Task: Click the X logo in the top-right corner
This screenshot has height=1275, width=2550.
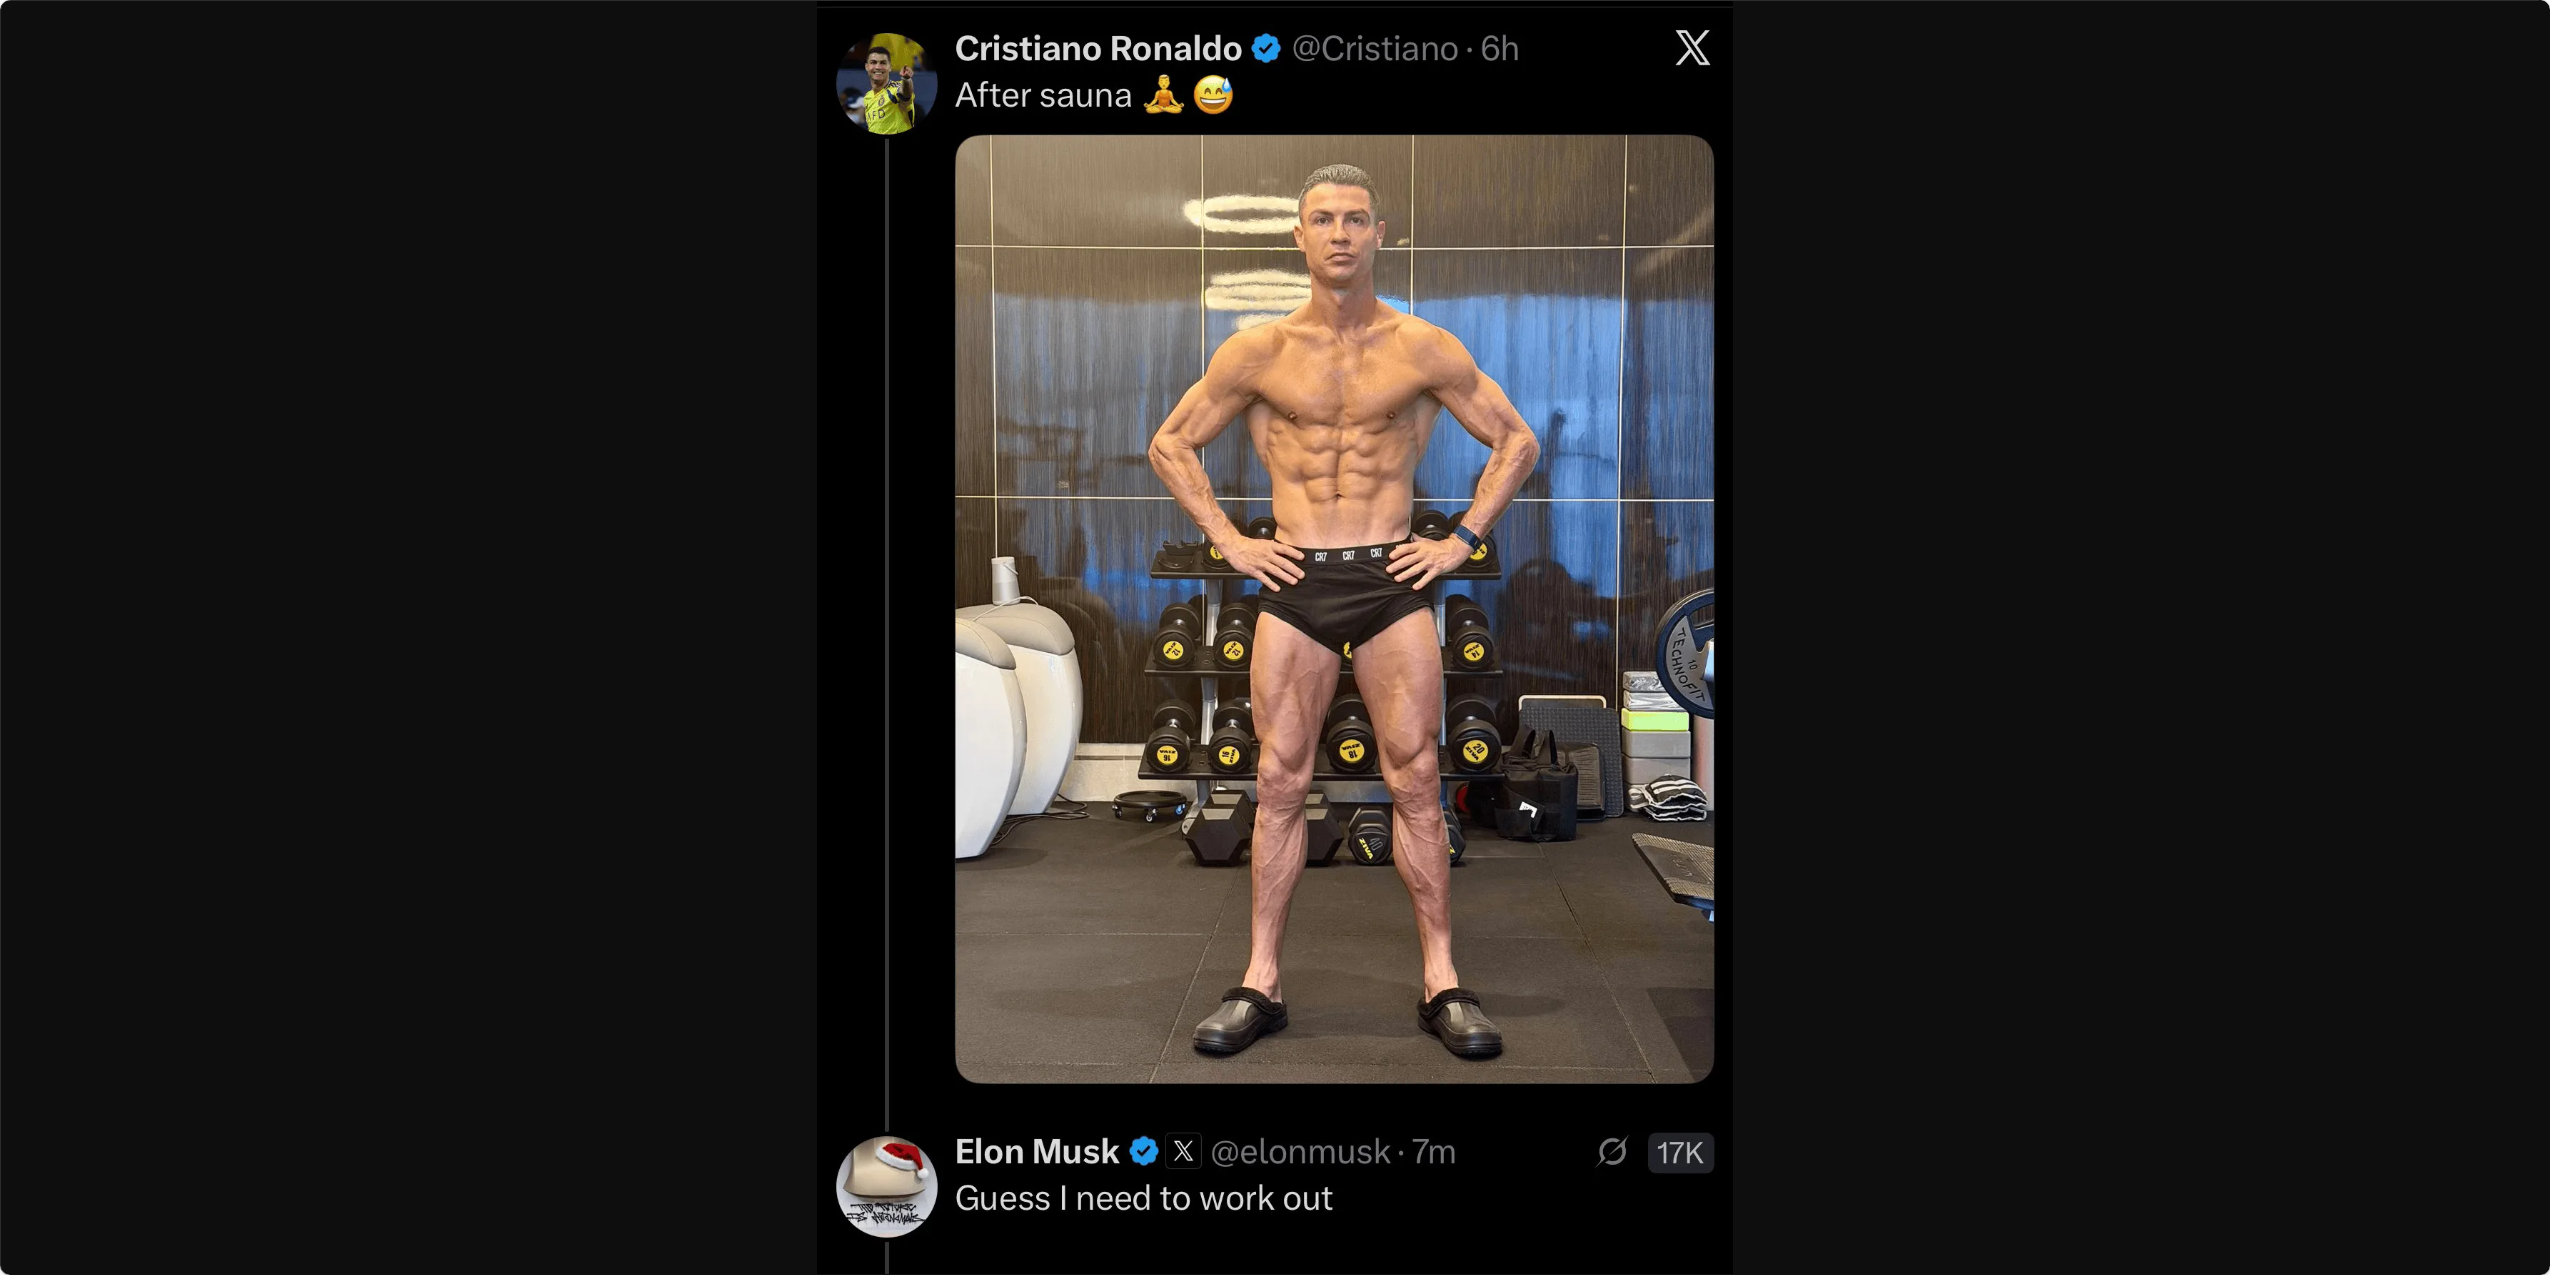Action: click(1693, 47)
